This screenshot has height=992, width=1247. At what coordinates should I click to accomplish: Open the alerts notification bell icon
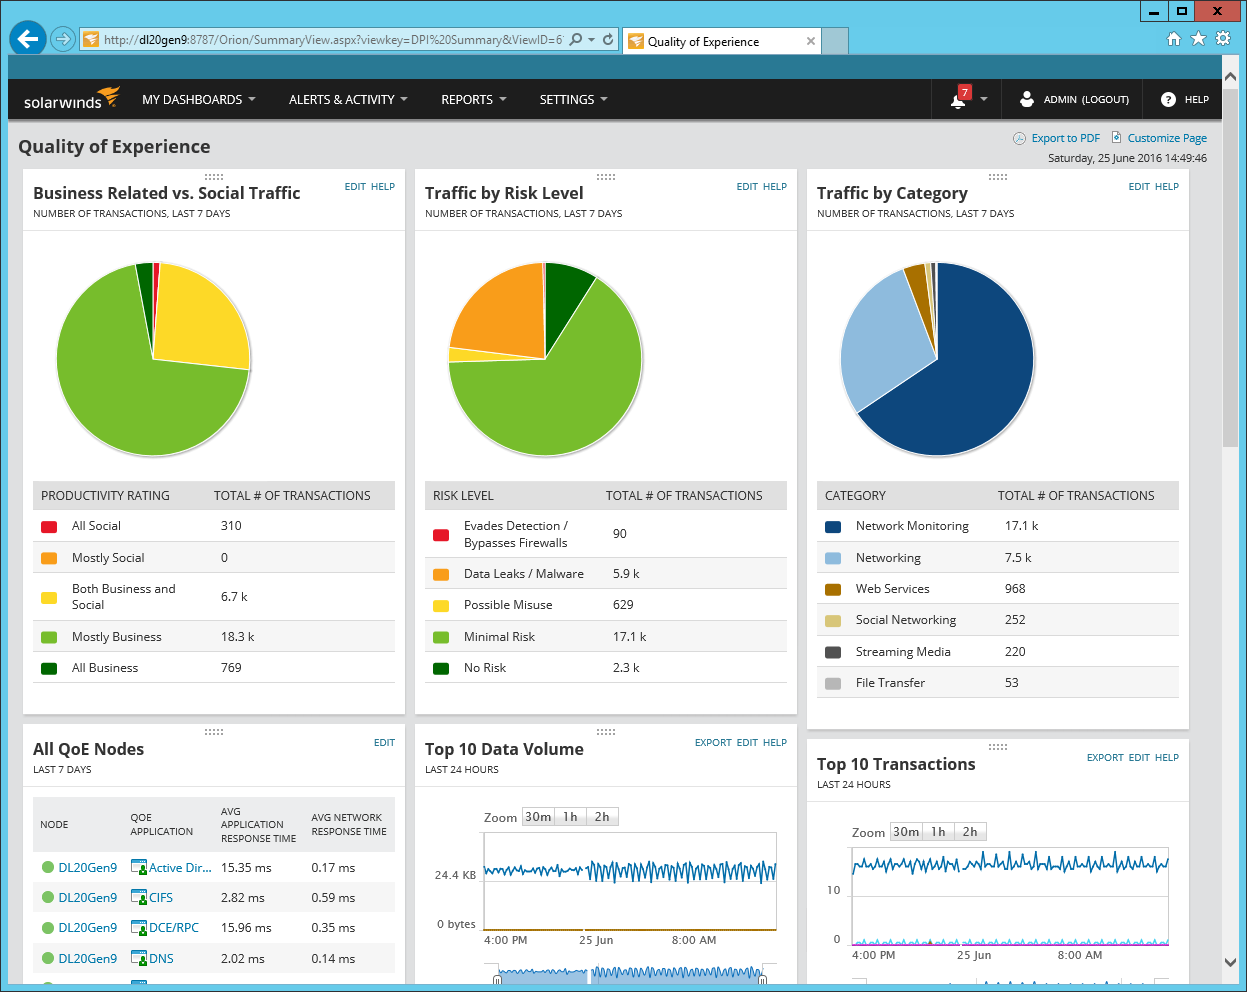click(958, 99)
